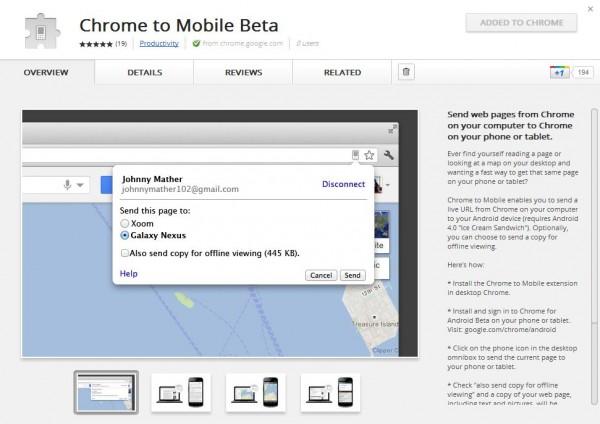
Task: Click the Google +1 button
Action: (x=559, y=72)
